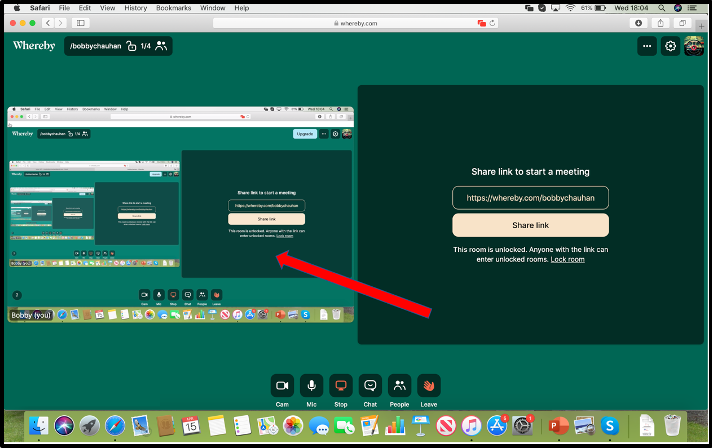The image size is (712, 448).
Task: Open Siri from the Dock
Action: click(64, 426)
